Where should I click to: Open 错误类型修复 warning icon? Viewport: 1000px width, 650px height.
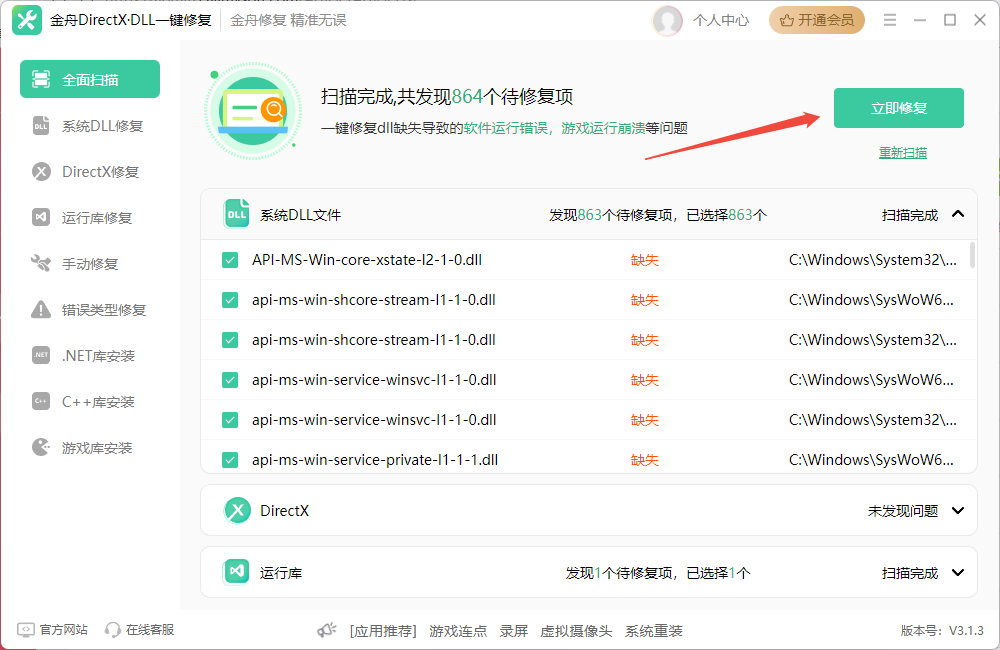click(41, 309)
